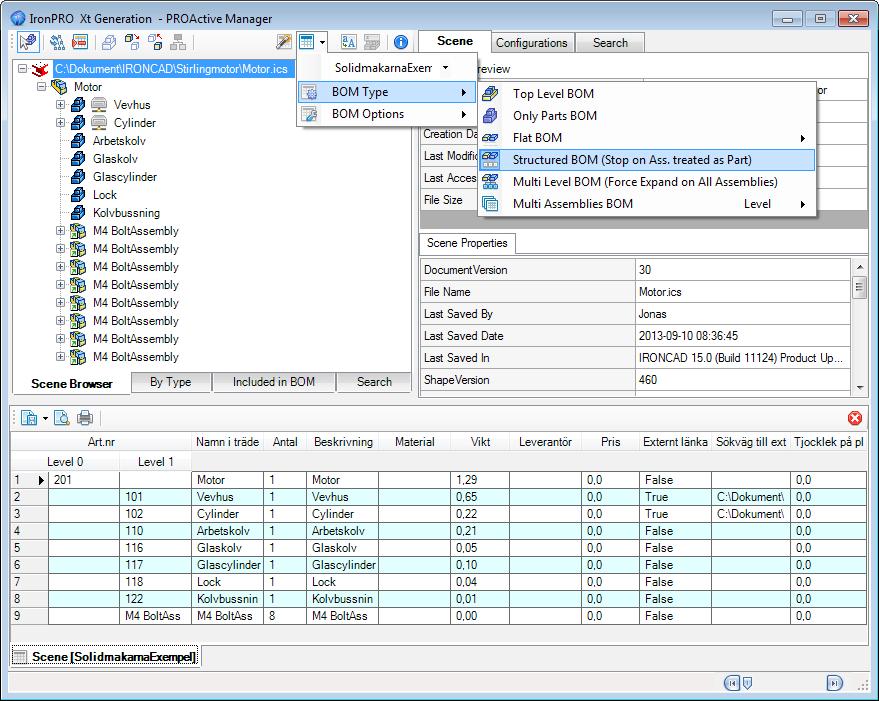Open the BOM Options submenu

[387, 114]
